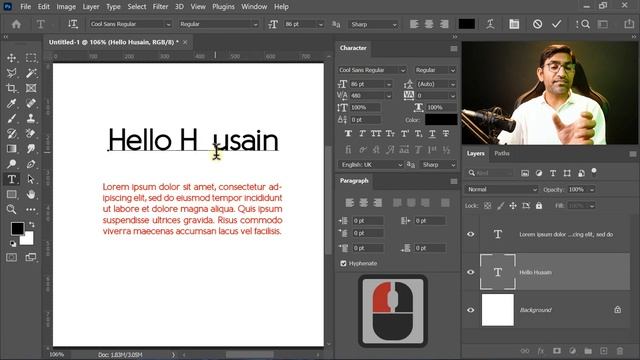Toggle the Hyphenate checkbox
Viewport: 640px width, 360px height.
click(x=343, y=263)
